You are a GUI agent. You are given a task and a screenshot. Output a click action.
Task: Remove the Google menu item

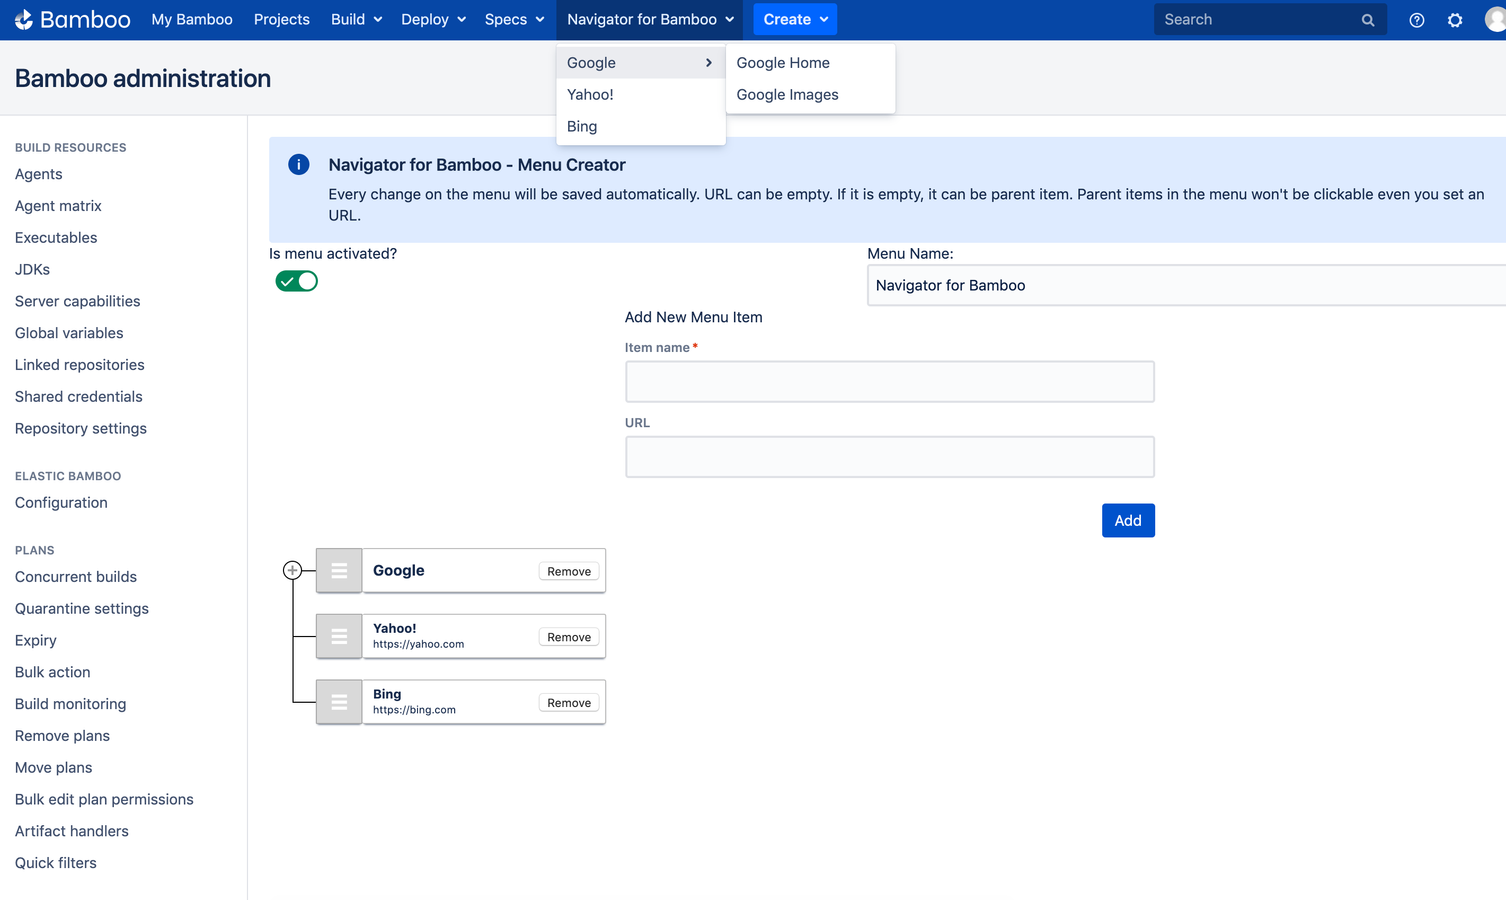[x=569, y=571]
